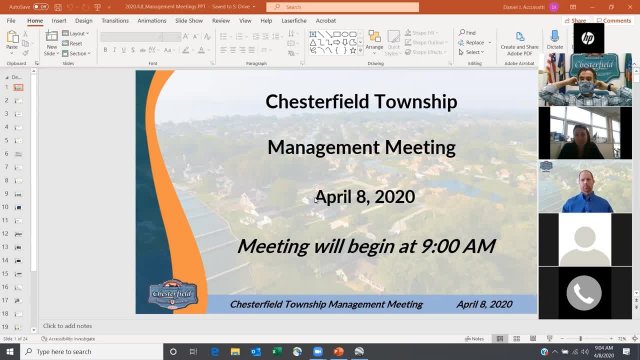
Task: Select slide 5 thumbnail
Action: pos(18,141)
